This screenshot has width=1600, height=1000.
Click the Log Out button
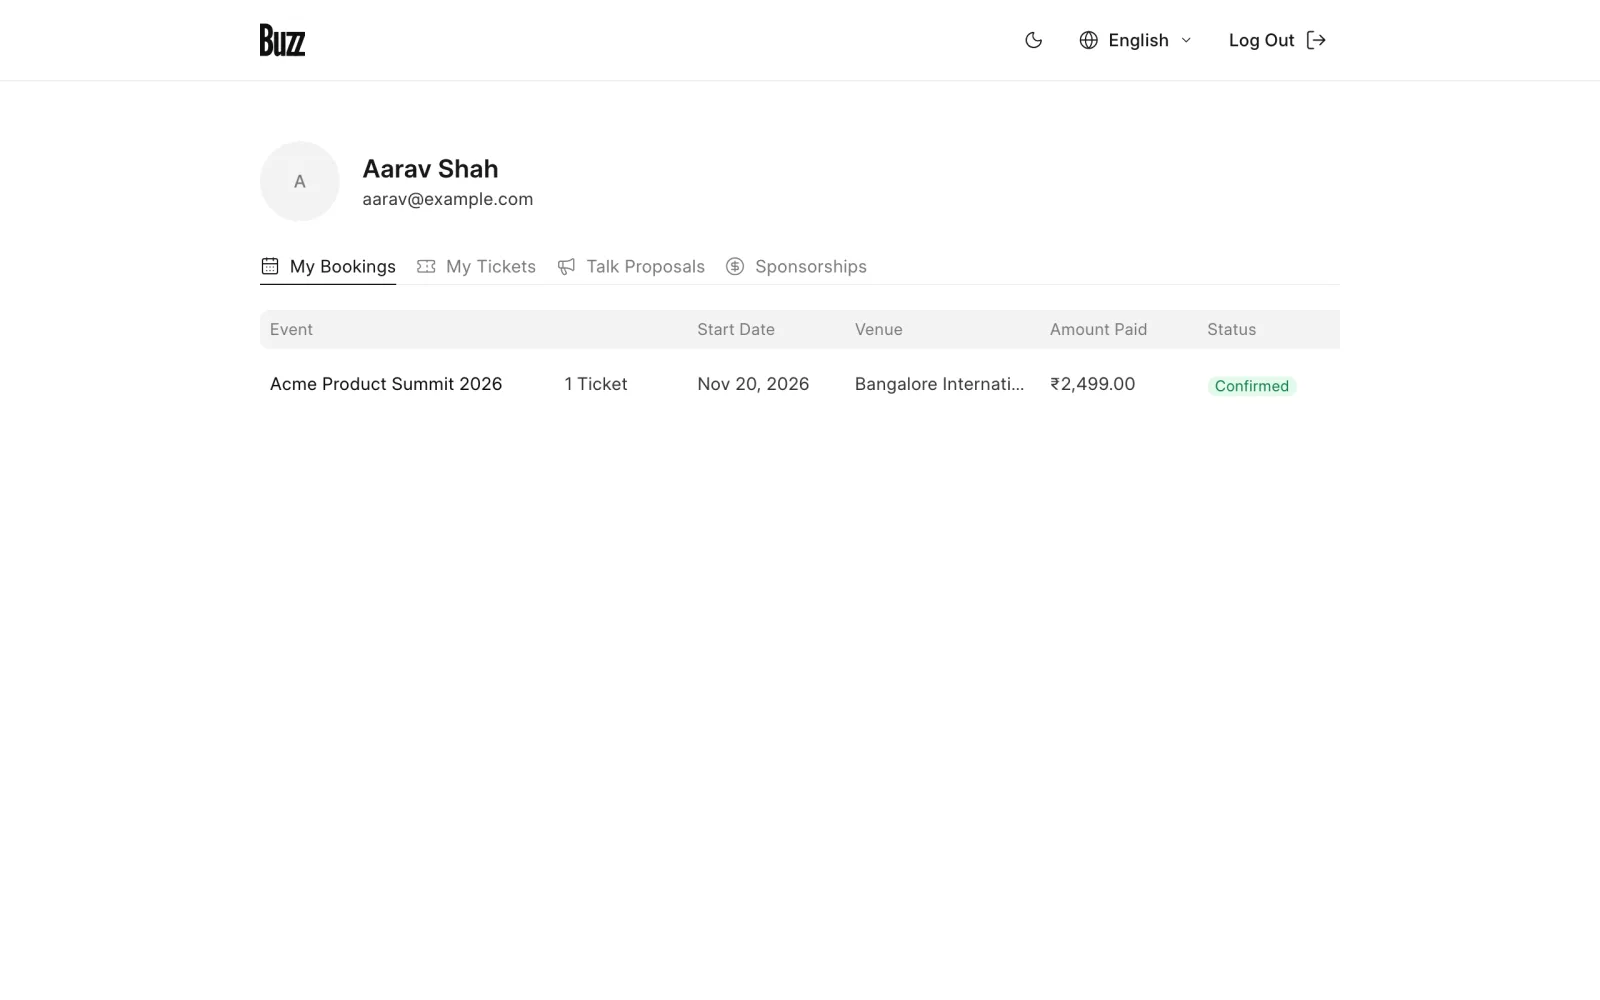coord(1277,40)
